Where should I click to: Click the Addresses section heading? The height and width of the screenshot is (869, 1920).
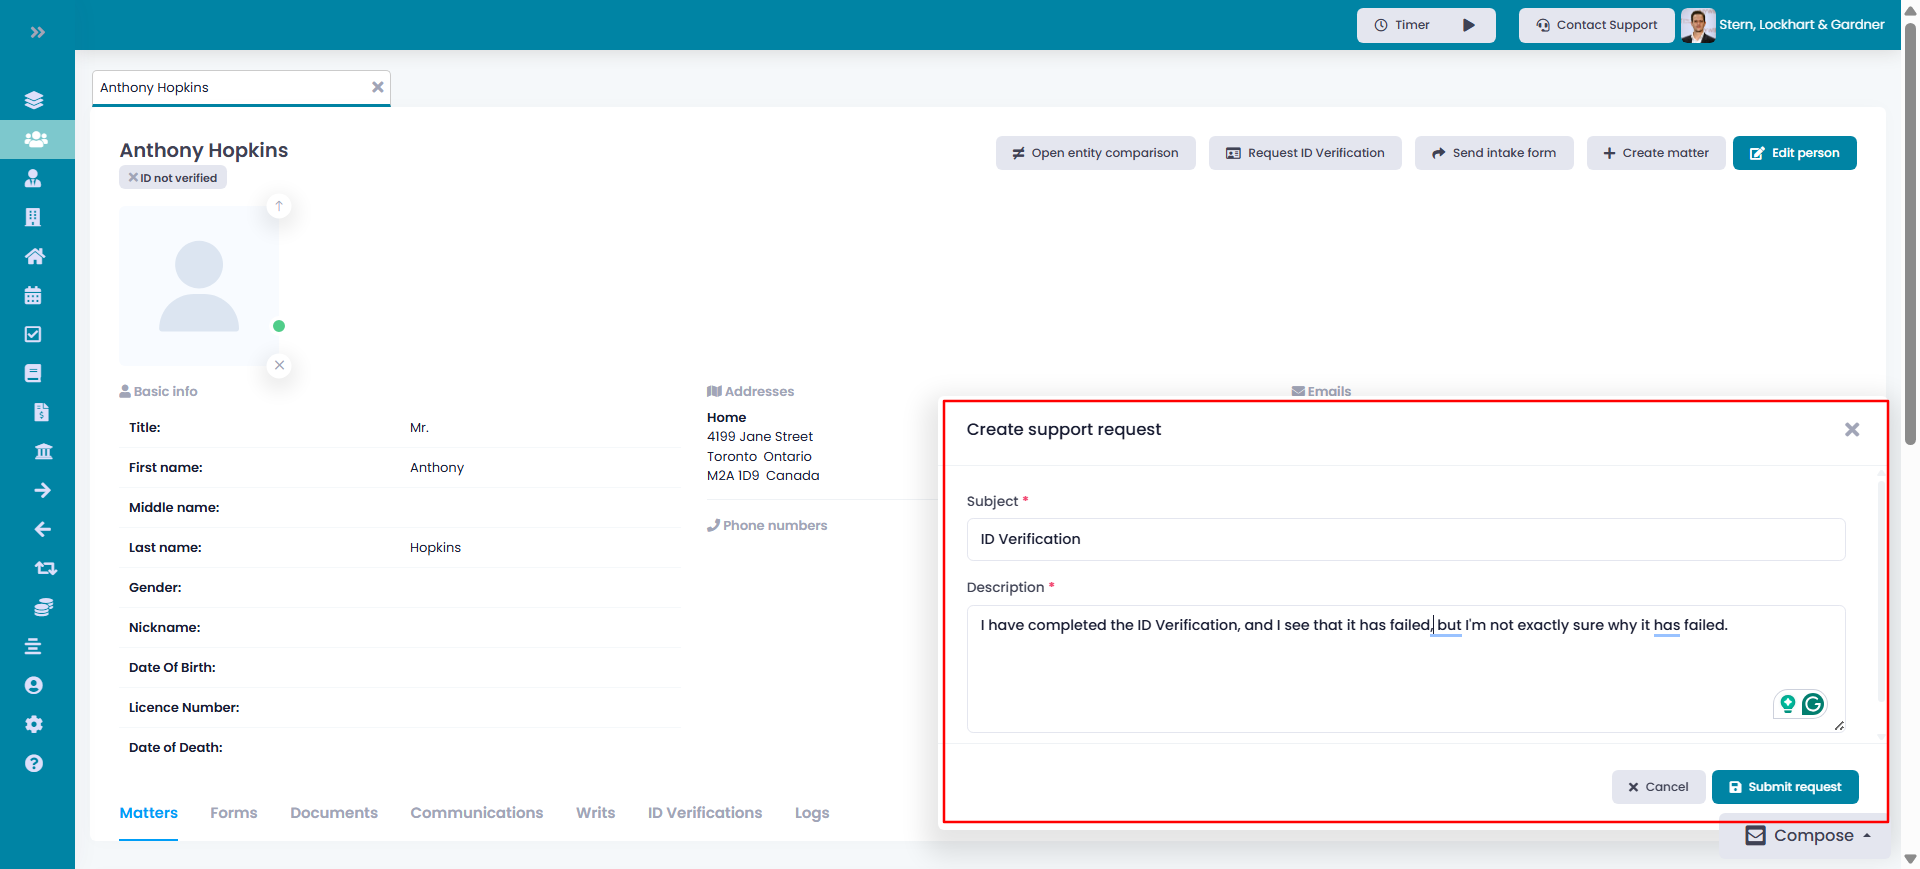pos(750,392)
